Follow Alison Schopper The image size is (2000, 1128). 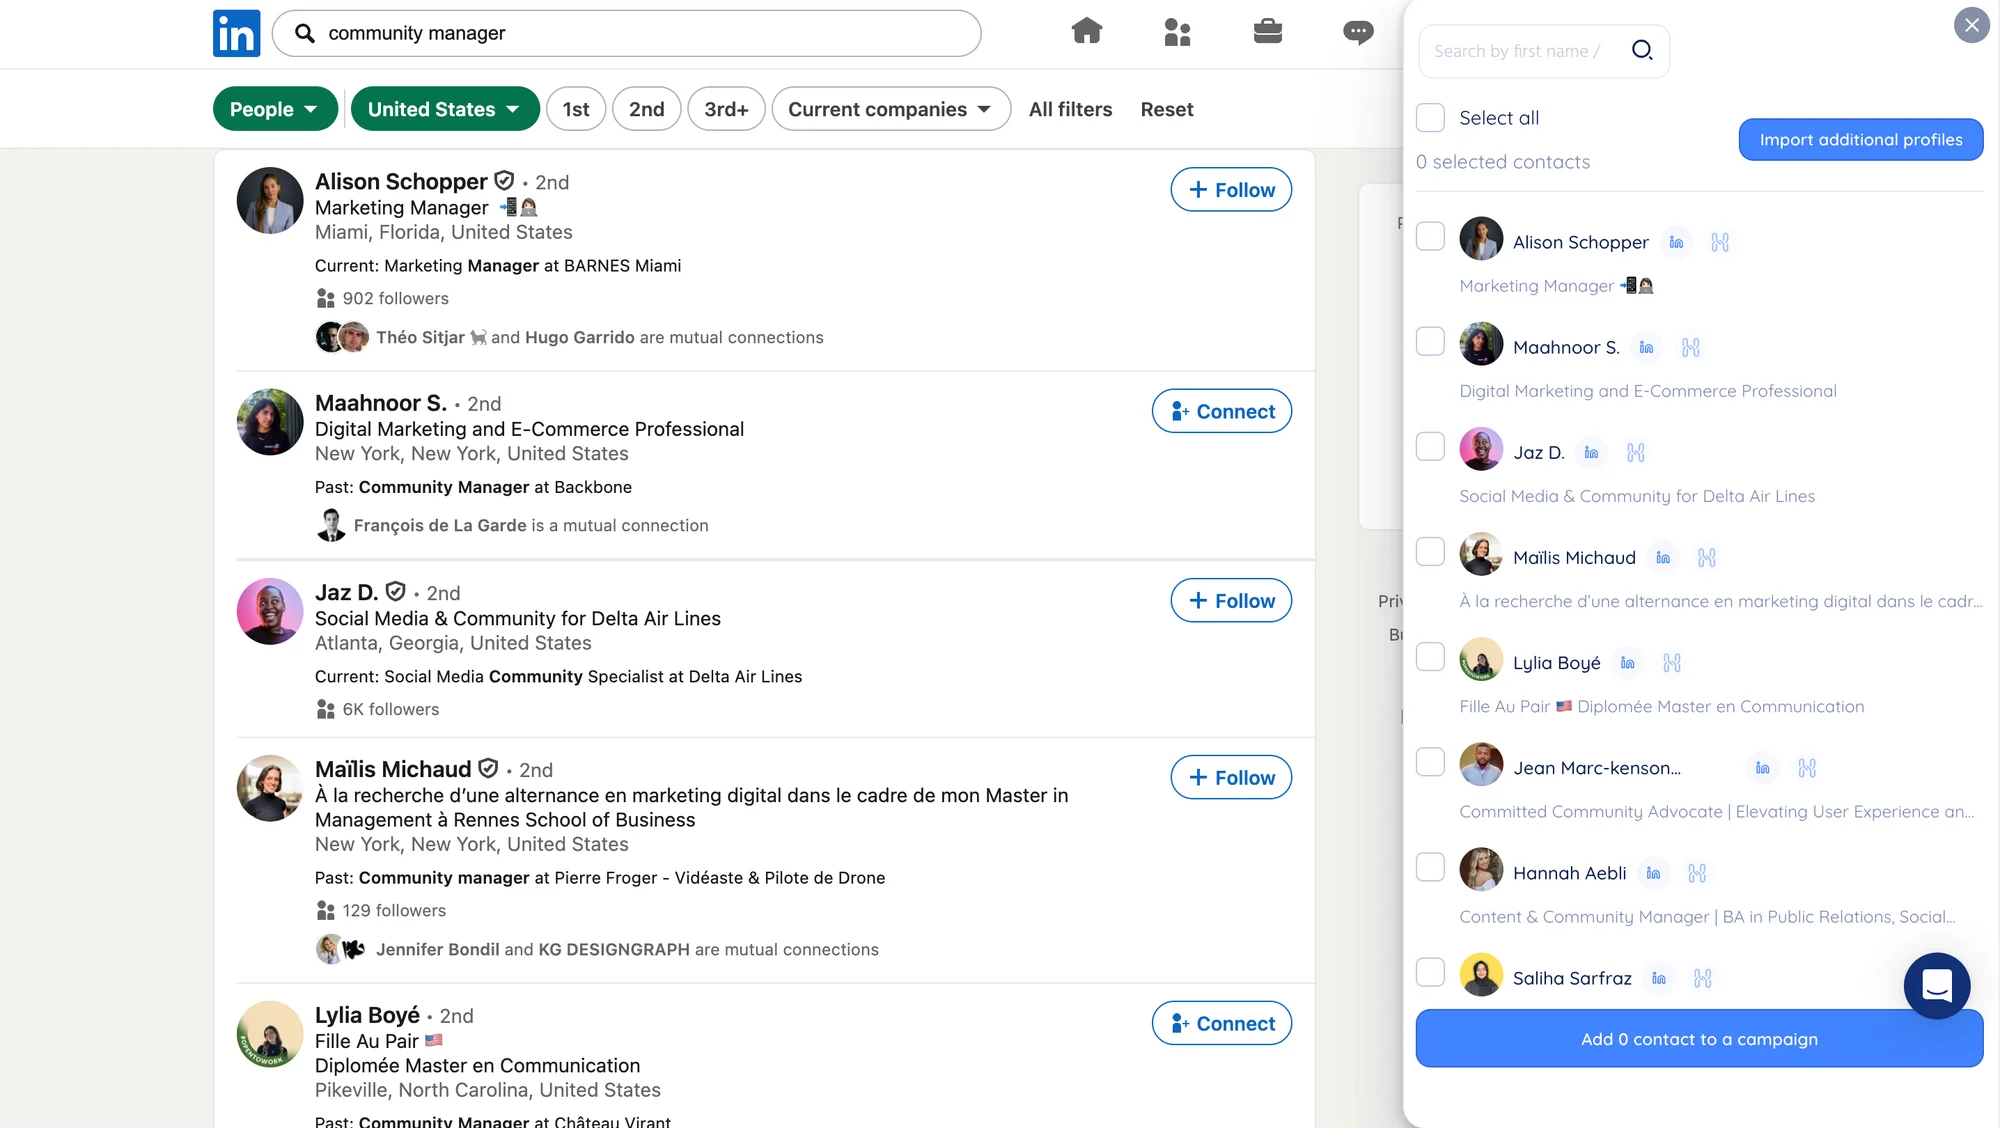click(x=1231, y=190)
